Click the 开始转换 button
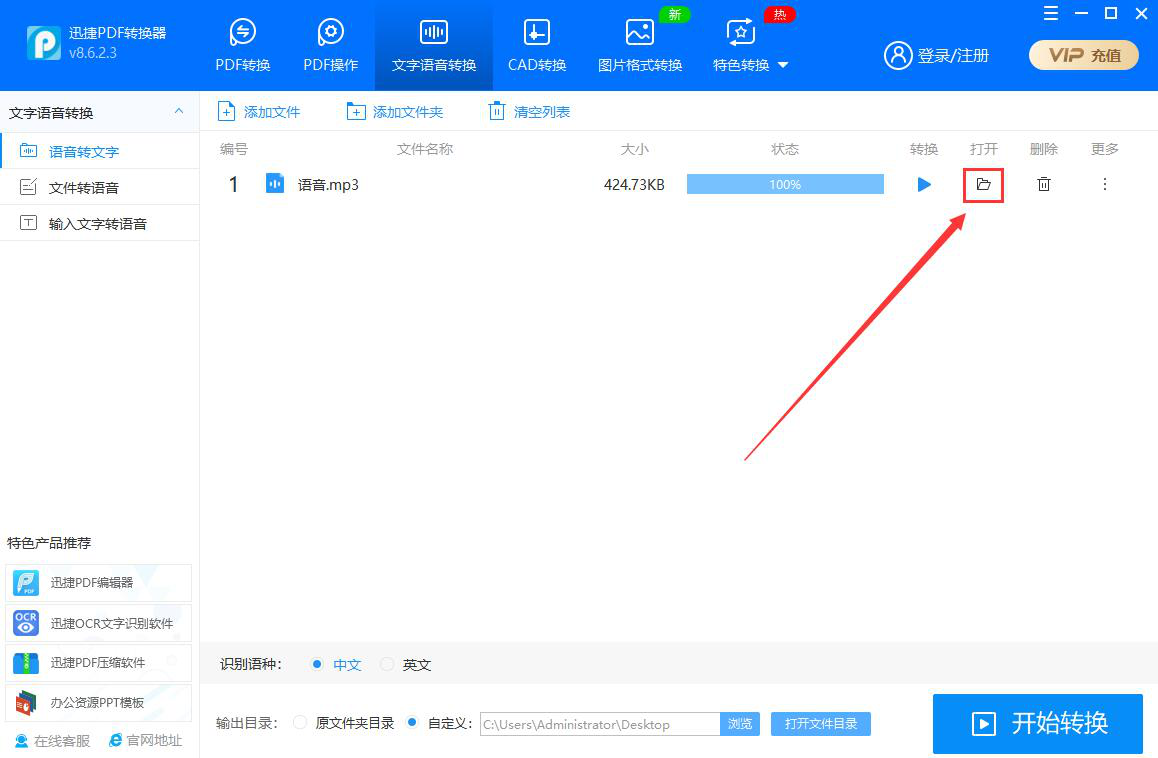The image size is (1158, 758). click(x=1038, y=723)
